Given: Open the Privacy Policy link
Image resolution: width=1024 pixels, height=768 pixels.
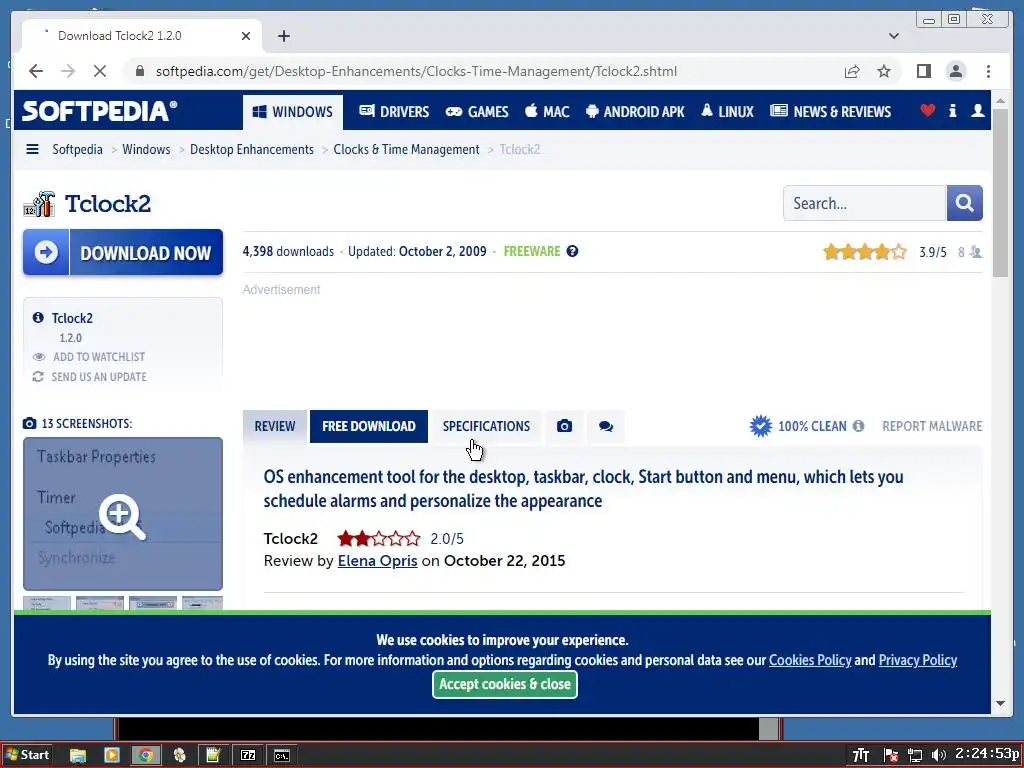Looking at the screenshot, I should pos(918,660).
